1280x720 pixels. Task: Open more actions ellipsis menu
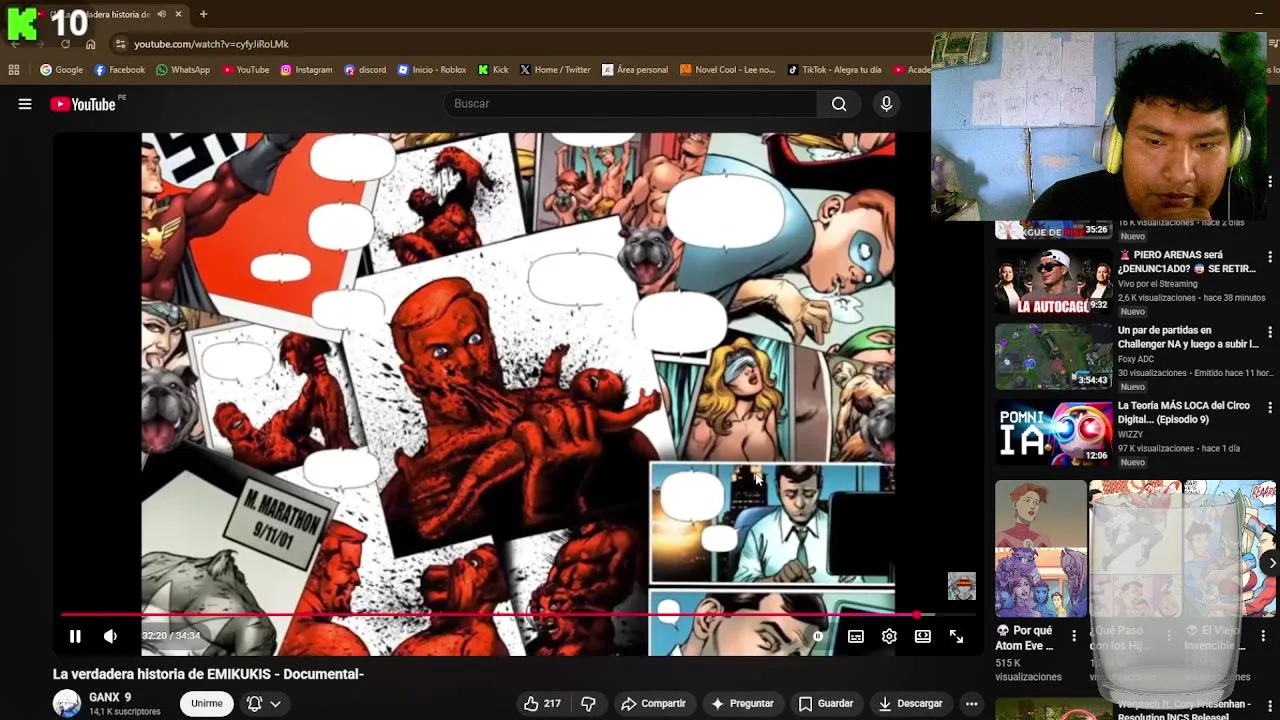click(971, 704)
